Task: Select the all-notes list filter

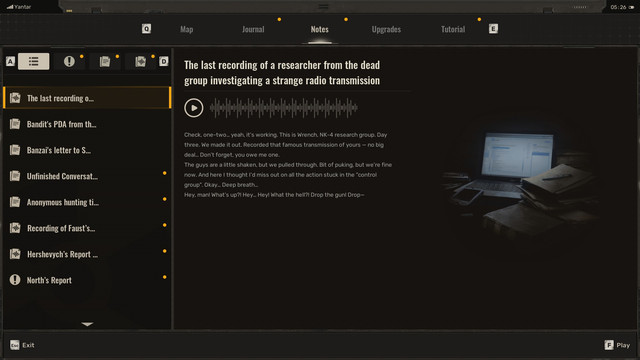Action: tap(33, 61)
